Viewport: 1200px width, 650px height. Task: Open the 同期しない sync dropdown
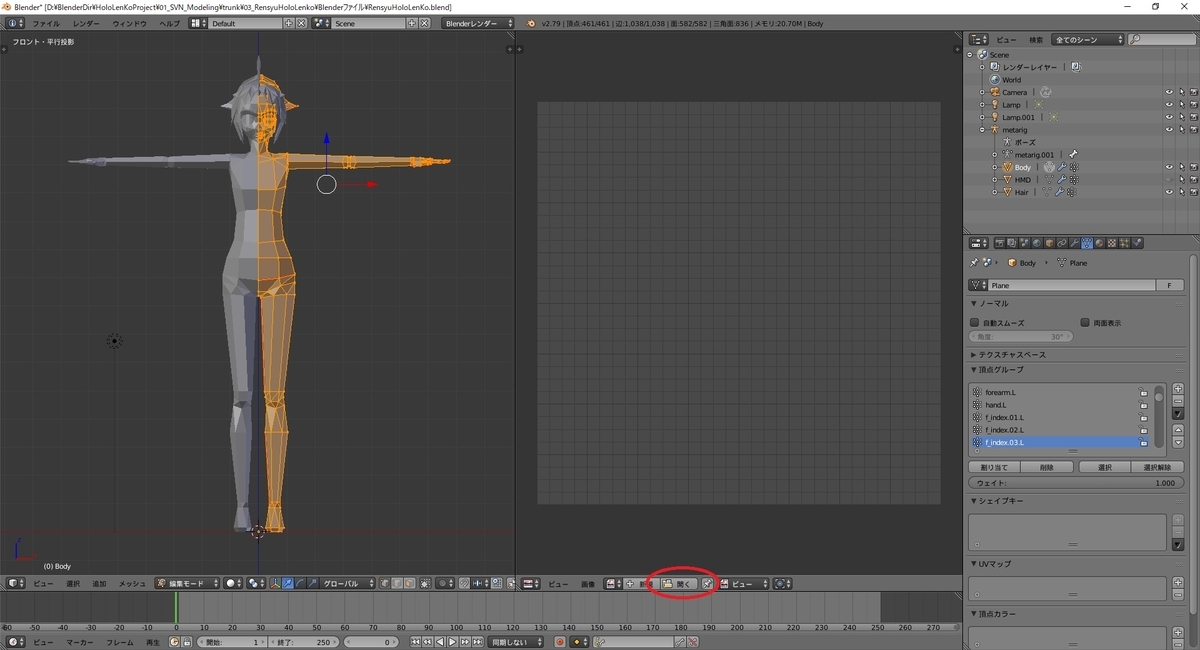click(516, 642)
